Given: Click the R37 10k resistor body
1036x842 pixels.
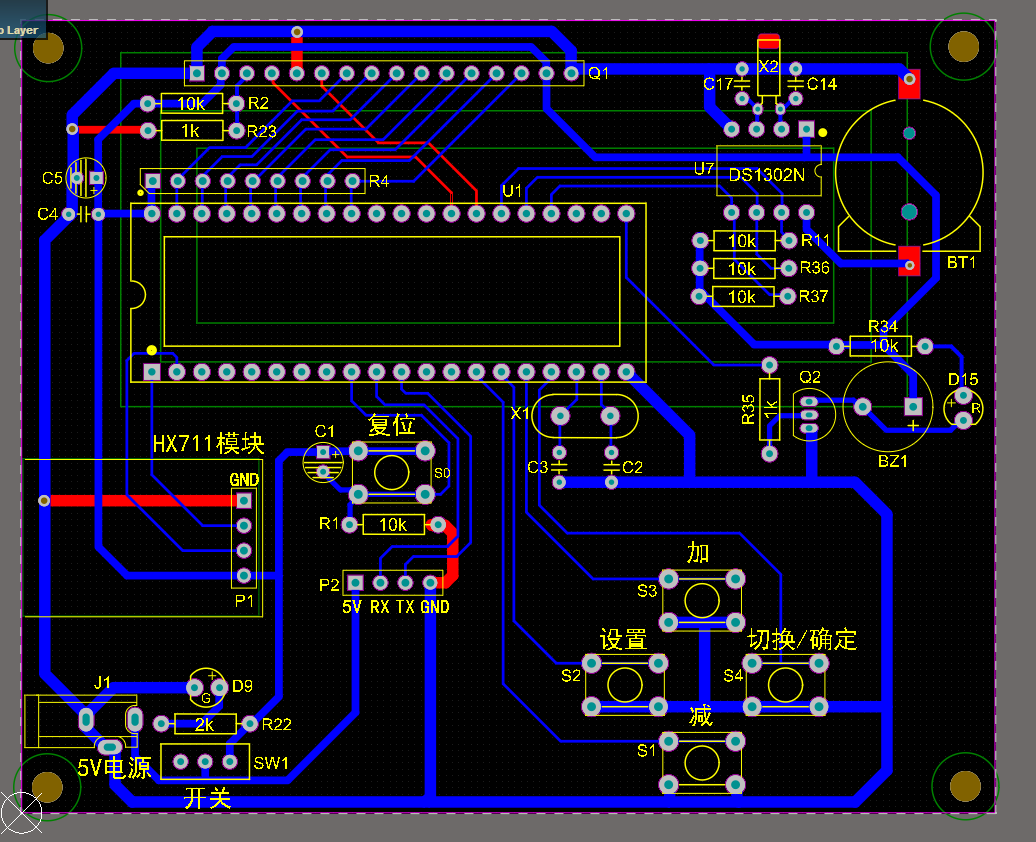Looking at the screenshot, I should point(743,297).
